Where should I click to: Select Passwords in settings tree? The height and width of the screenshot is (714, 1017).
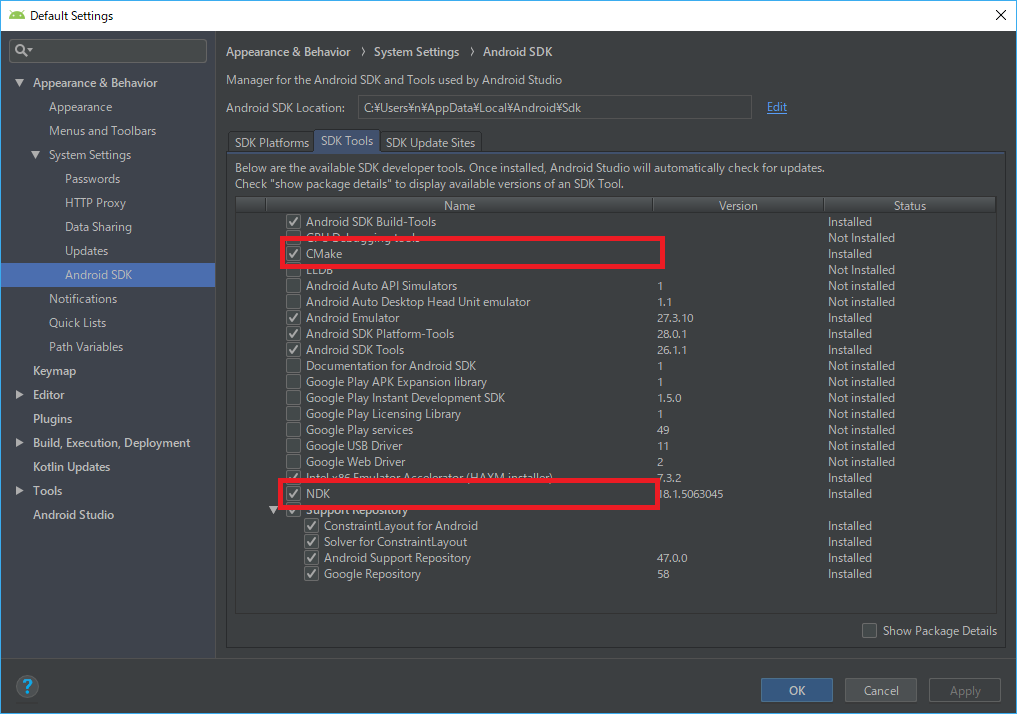coord(92,178)
